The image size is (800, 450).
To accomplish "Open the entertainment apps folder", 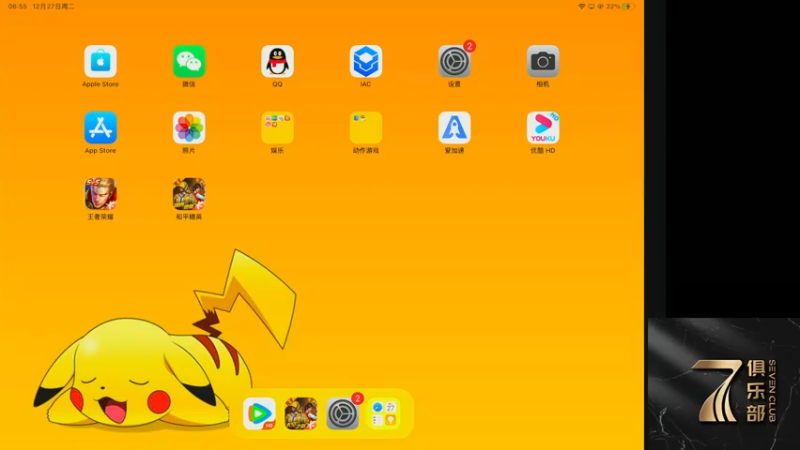I will pyautogui.click(x=277, y=128).
